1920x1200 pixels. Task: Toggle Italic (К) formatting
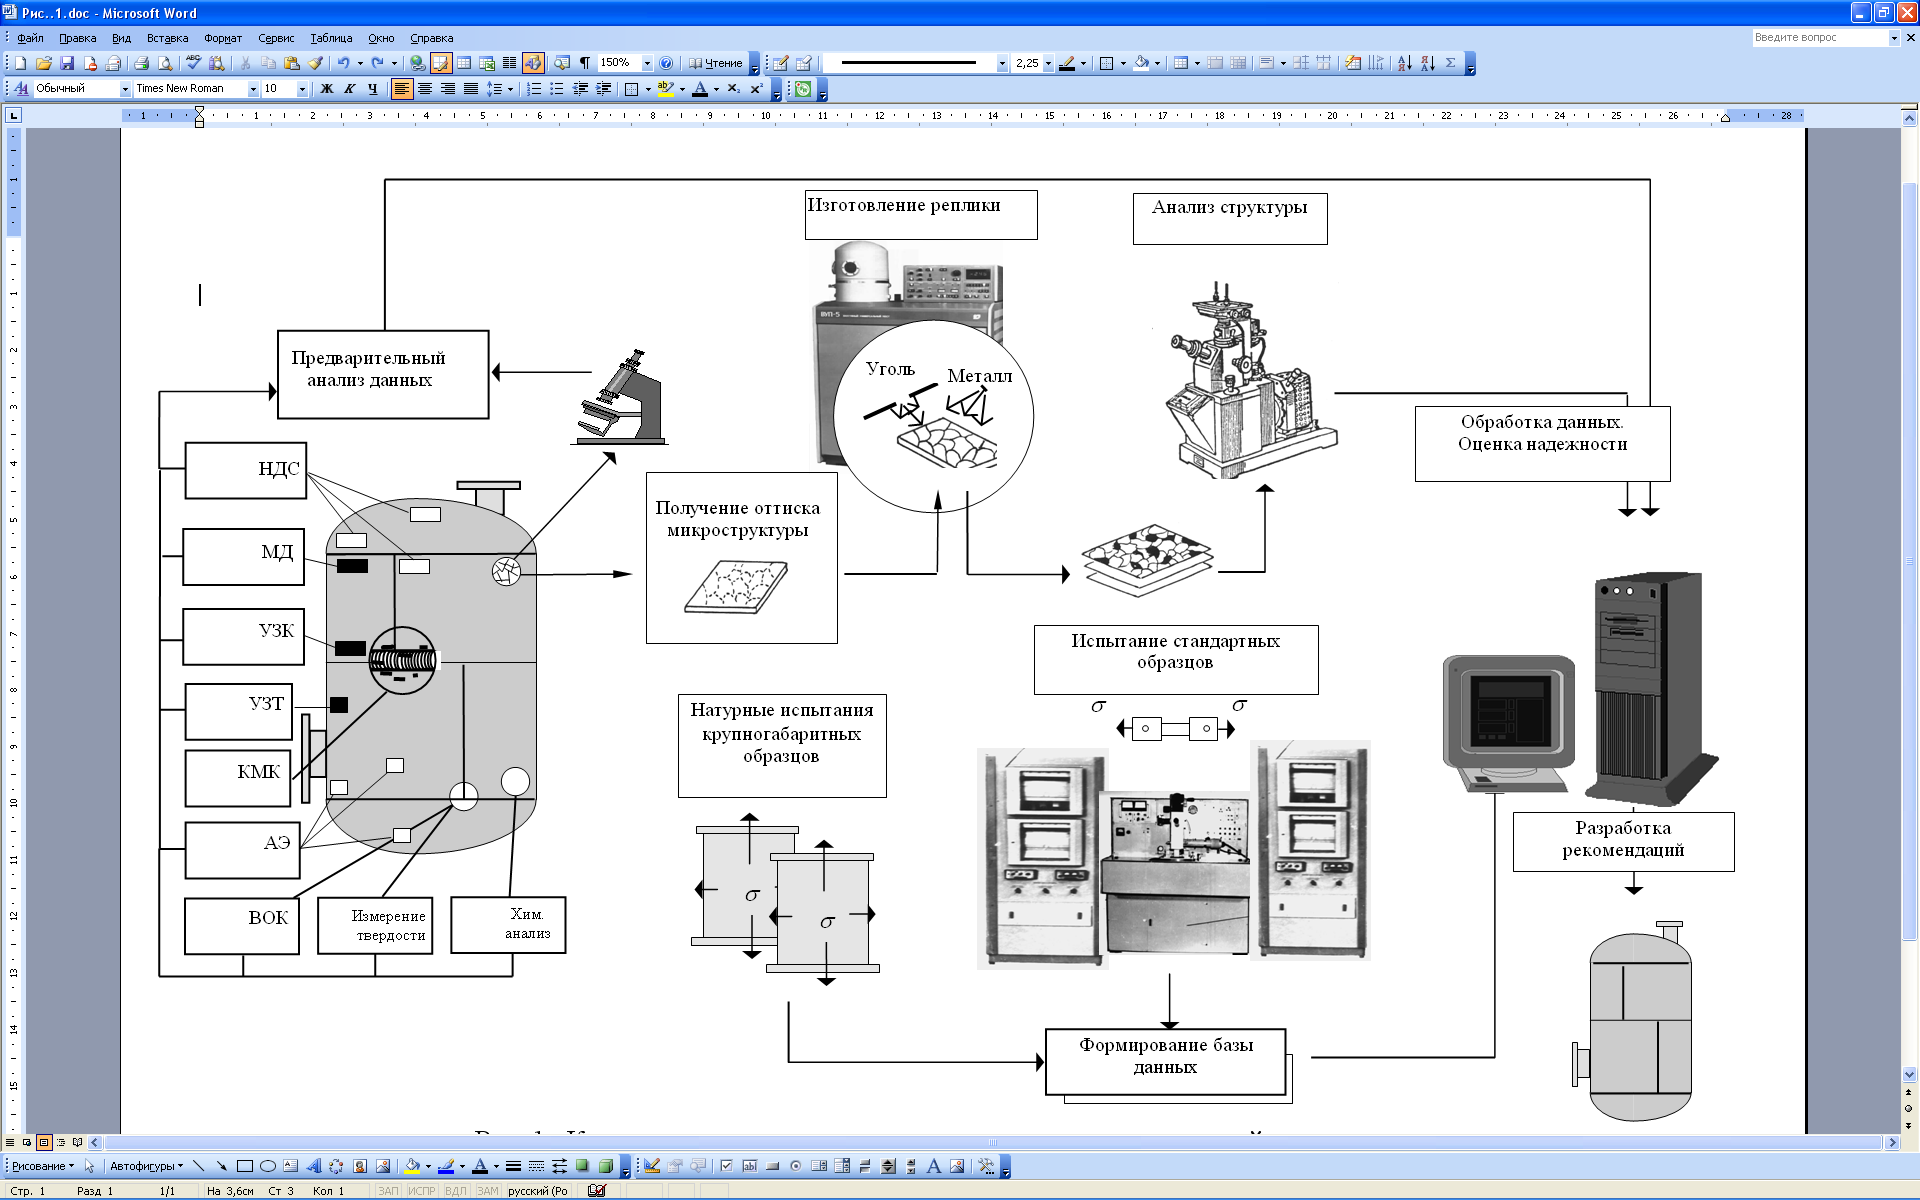click(x=349, y=89)
